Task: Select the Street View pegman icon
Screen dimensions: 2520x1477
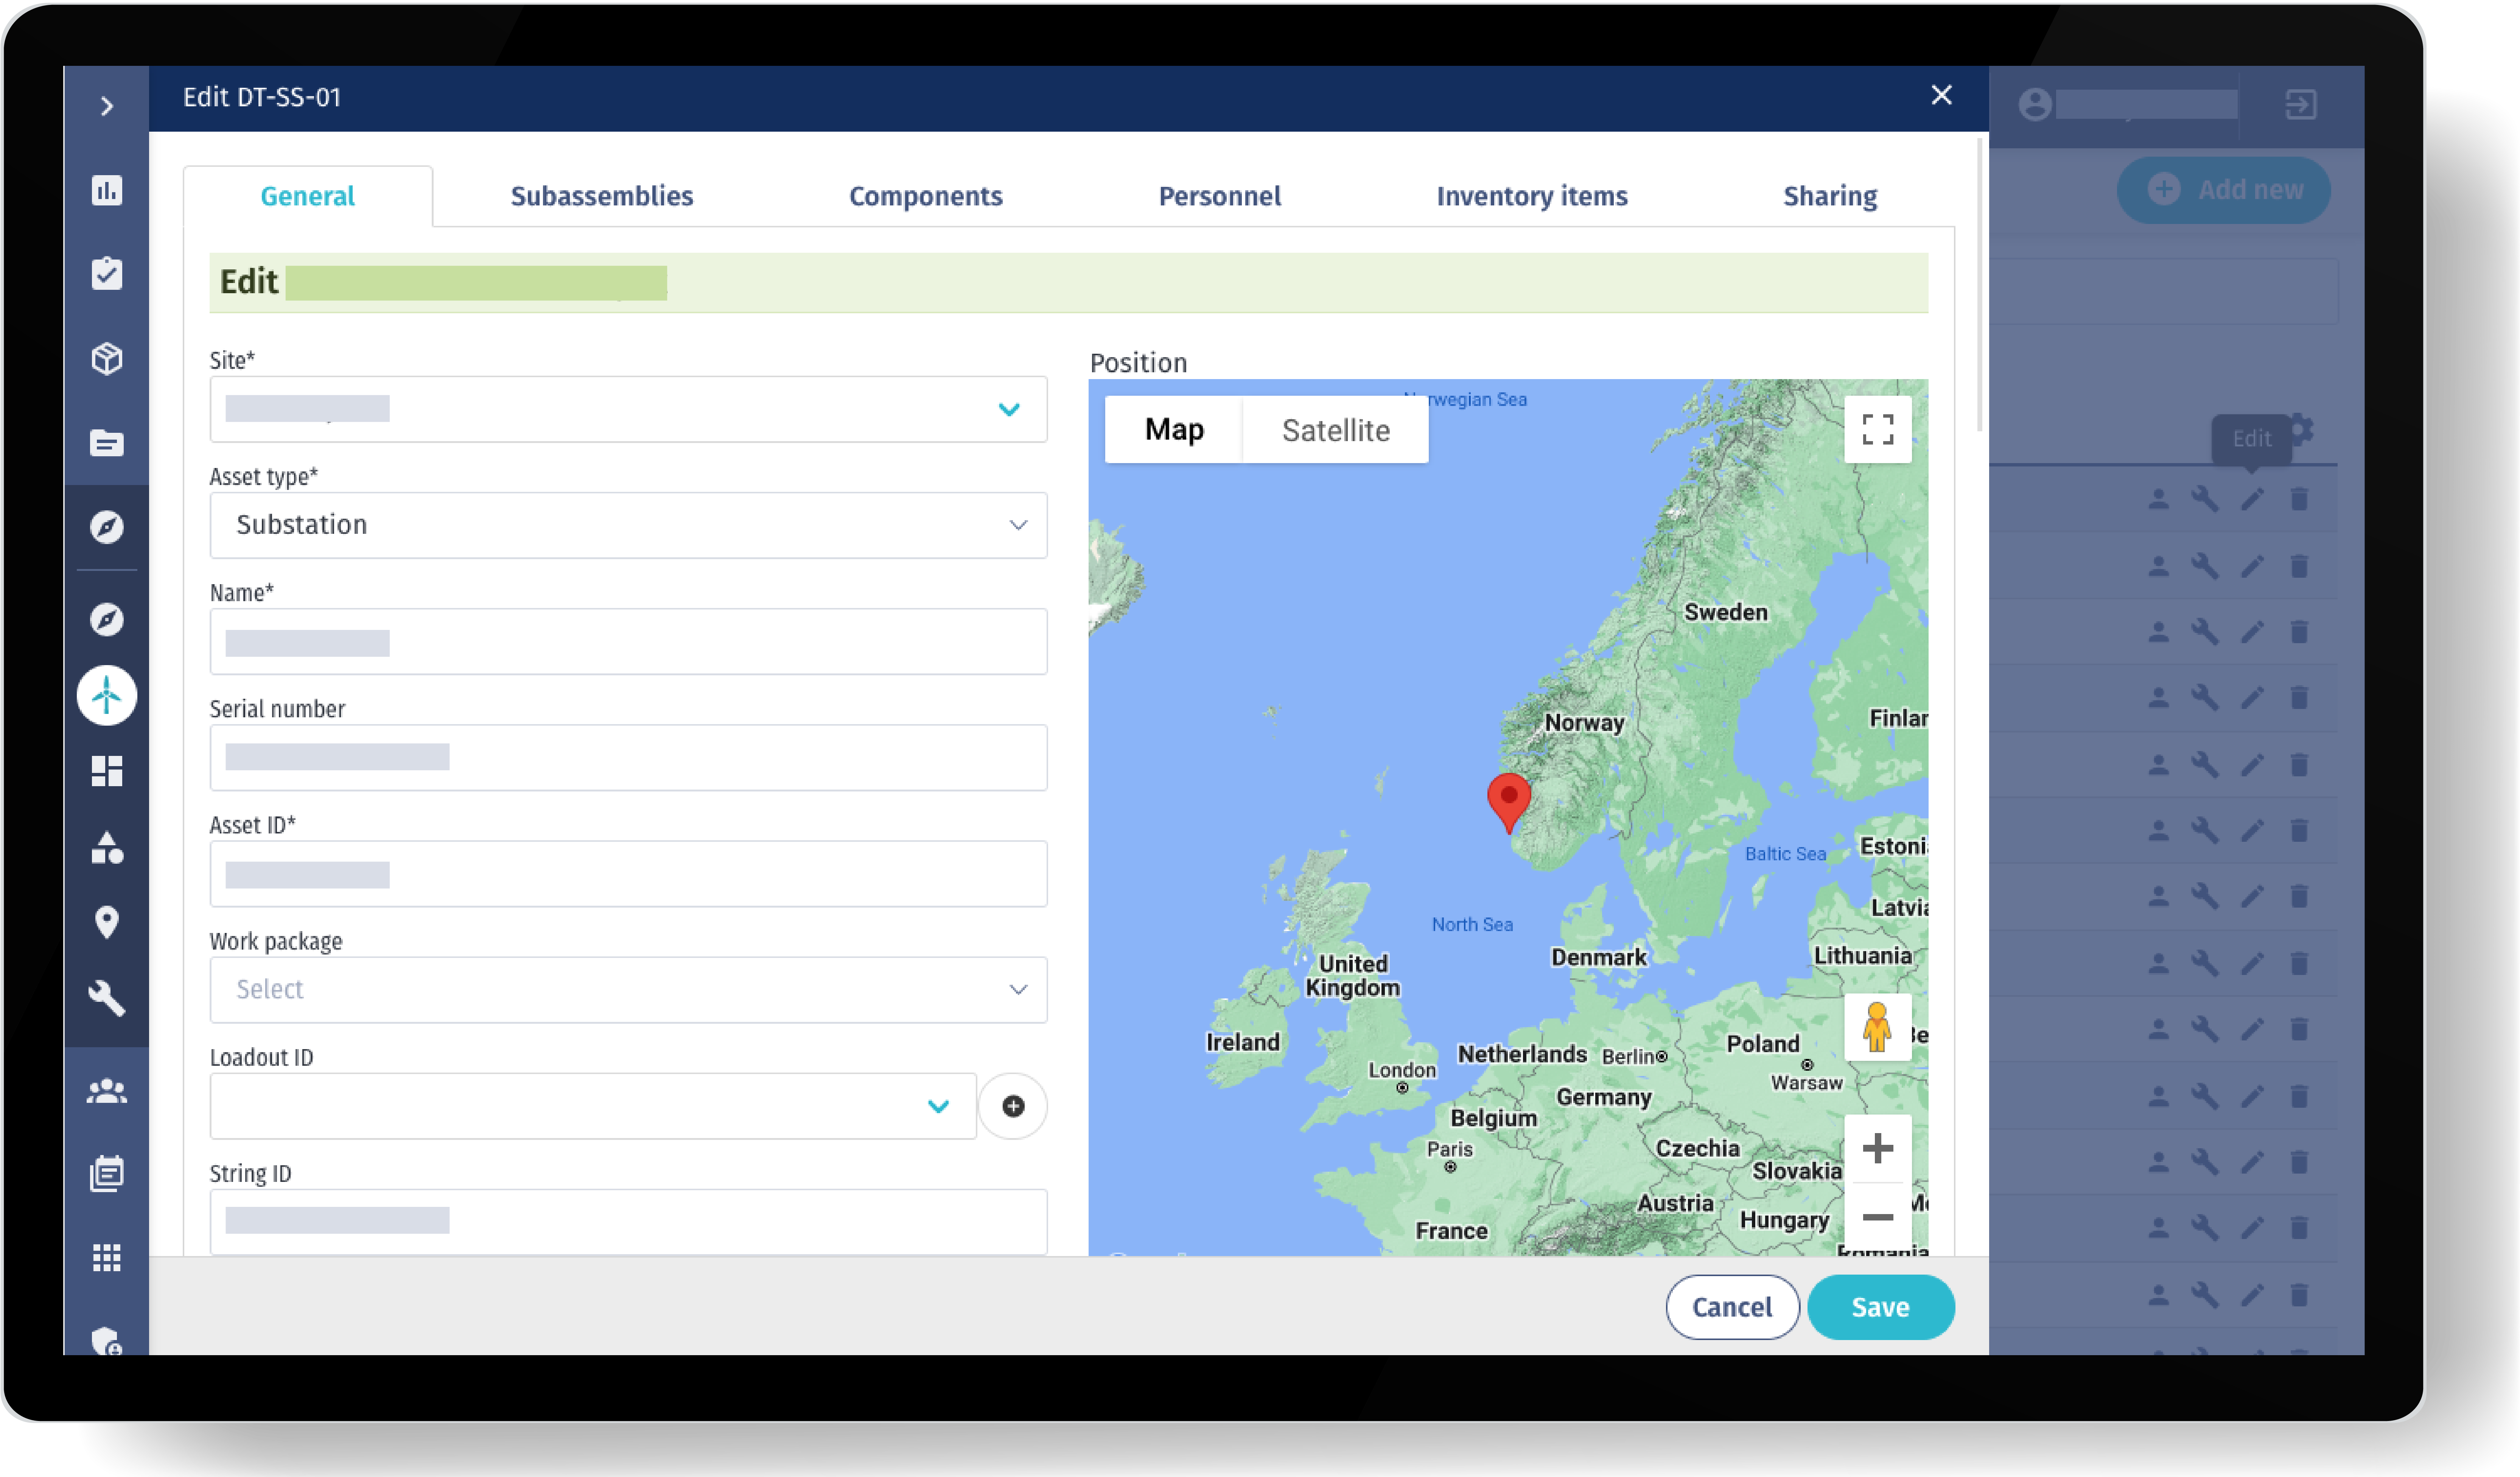Action: click(1877, 1027)
